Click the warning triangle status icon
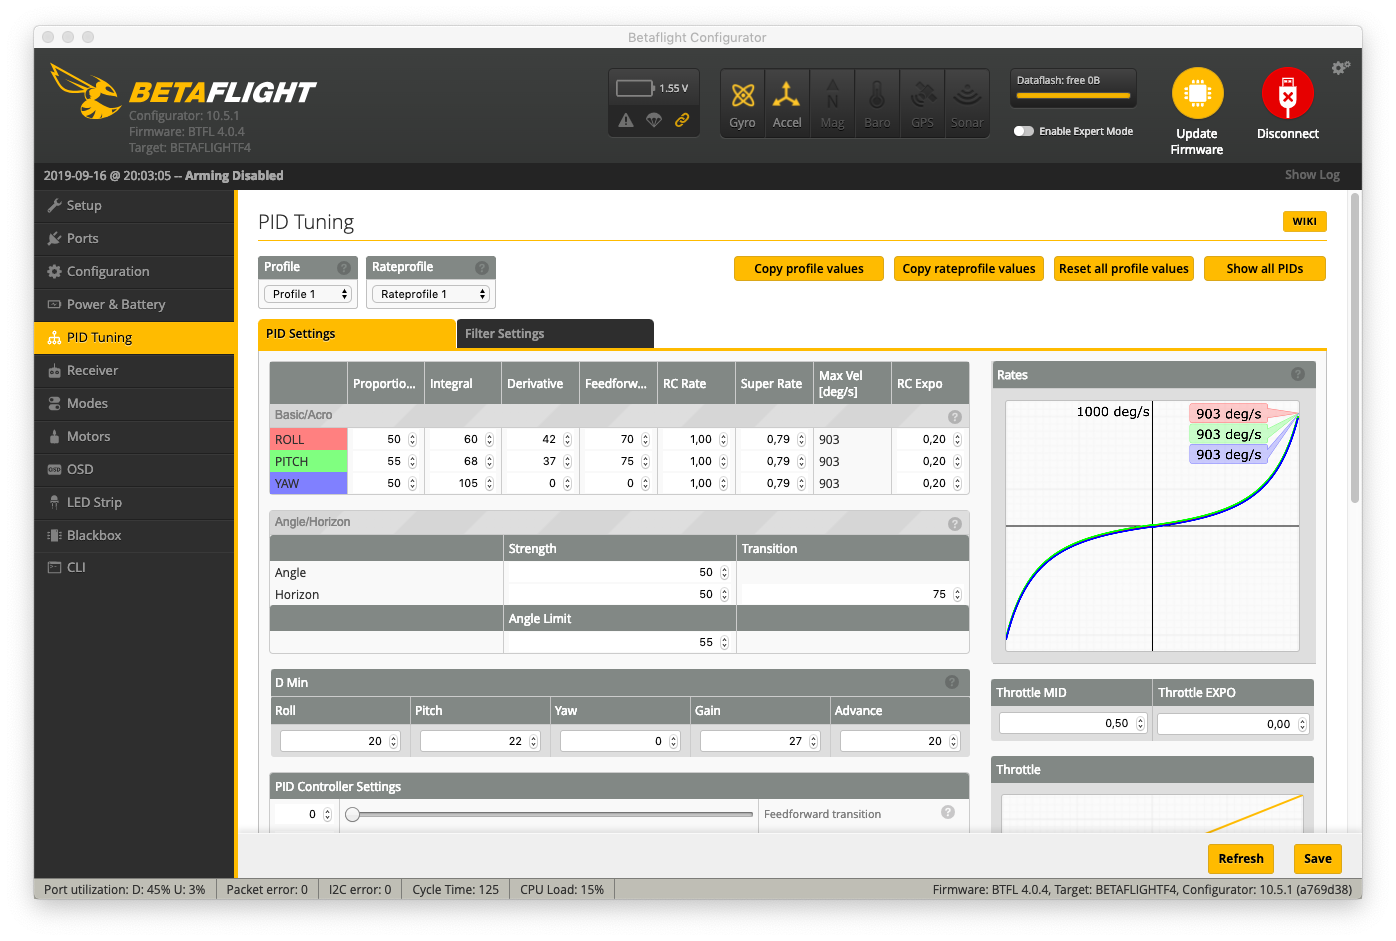 coord(626,120)
